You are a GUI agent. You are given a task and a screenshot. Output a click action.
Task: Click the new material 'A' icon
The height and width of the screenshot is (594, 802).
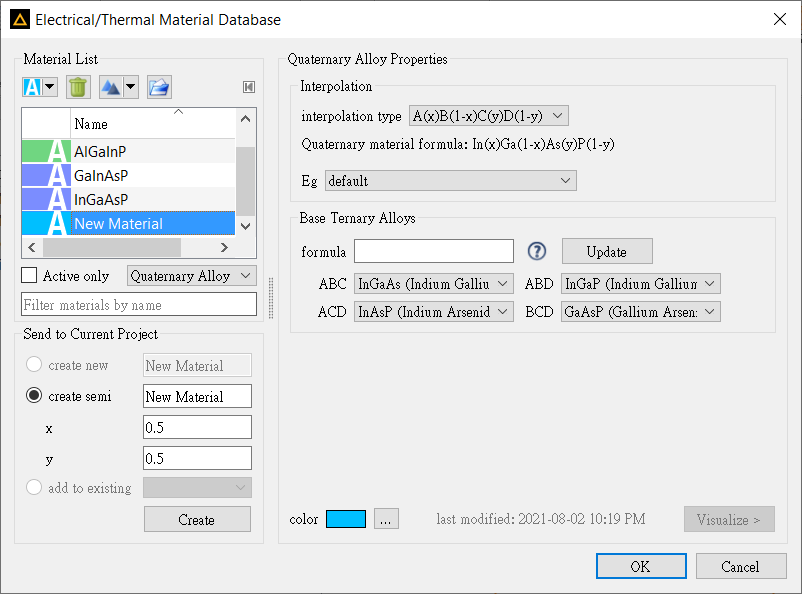pyautogui.click(x=33, y=87)
